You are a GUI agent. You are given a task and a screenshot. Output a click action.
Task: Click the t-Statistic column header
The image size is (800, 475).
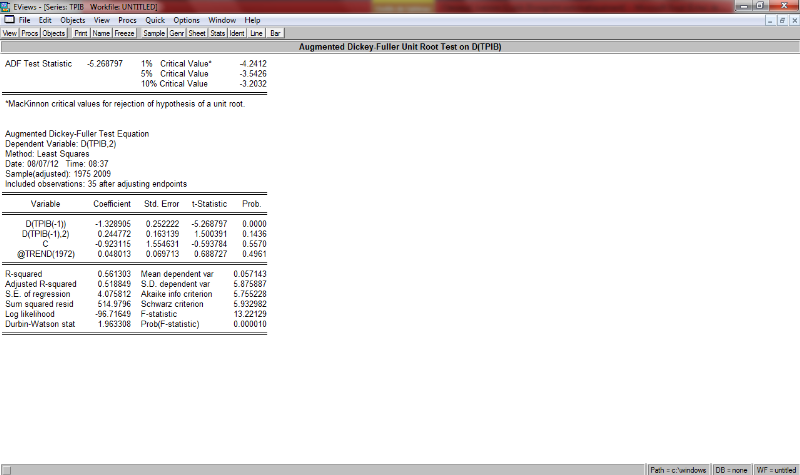point(209,204)
